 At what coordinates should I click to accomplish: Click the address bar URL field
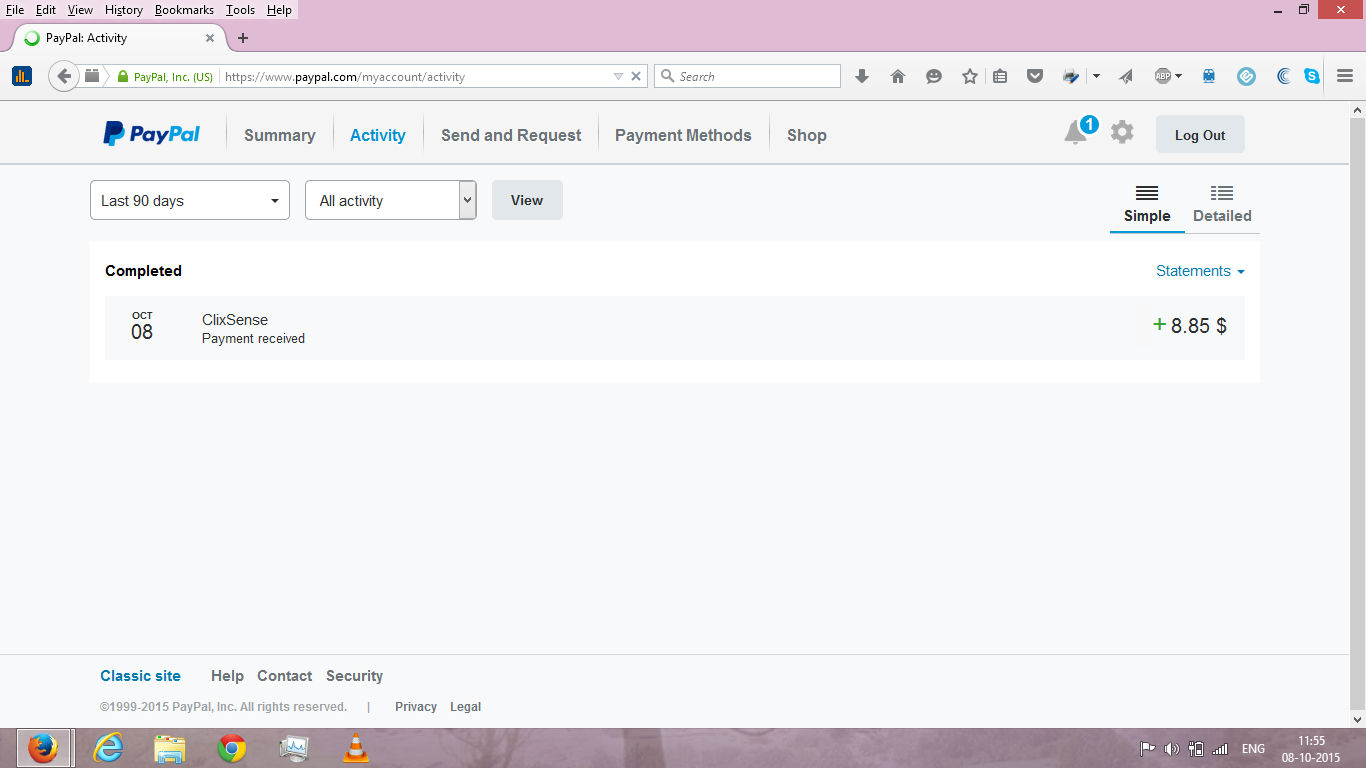(415, 76)
